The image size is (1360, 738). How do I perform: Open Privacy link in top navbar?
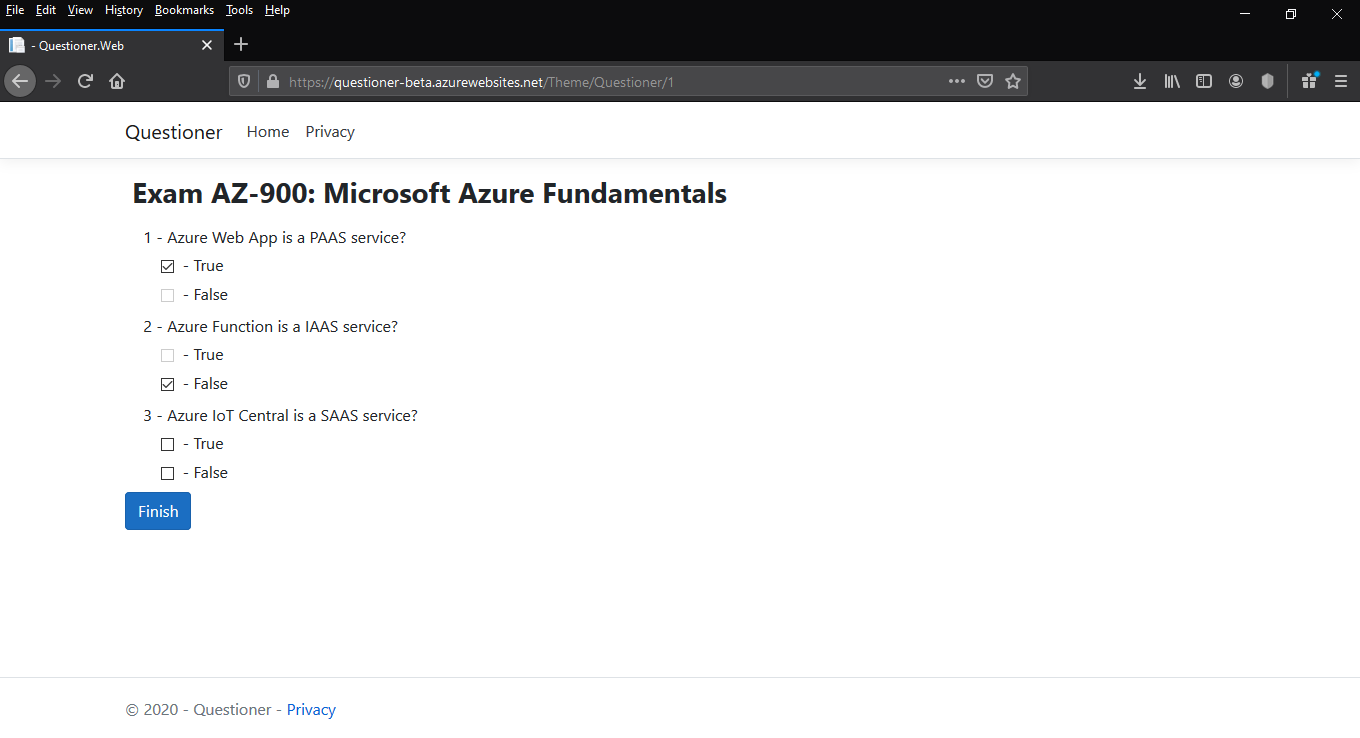pos(330,132)
